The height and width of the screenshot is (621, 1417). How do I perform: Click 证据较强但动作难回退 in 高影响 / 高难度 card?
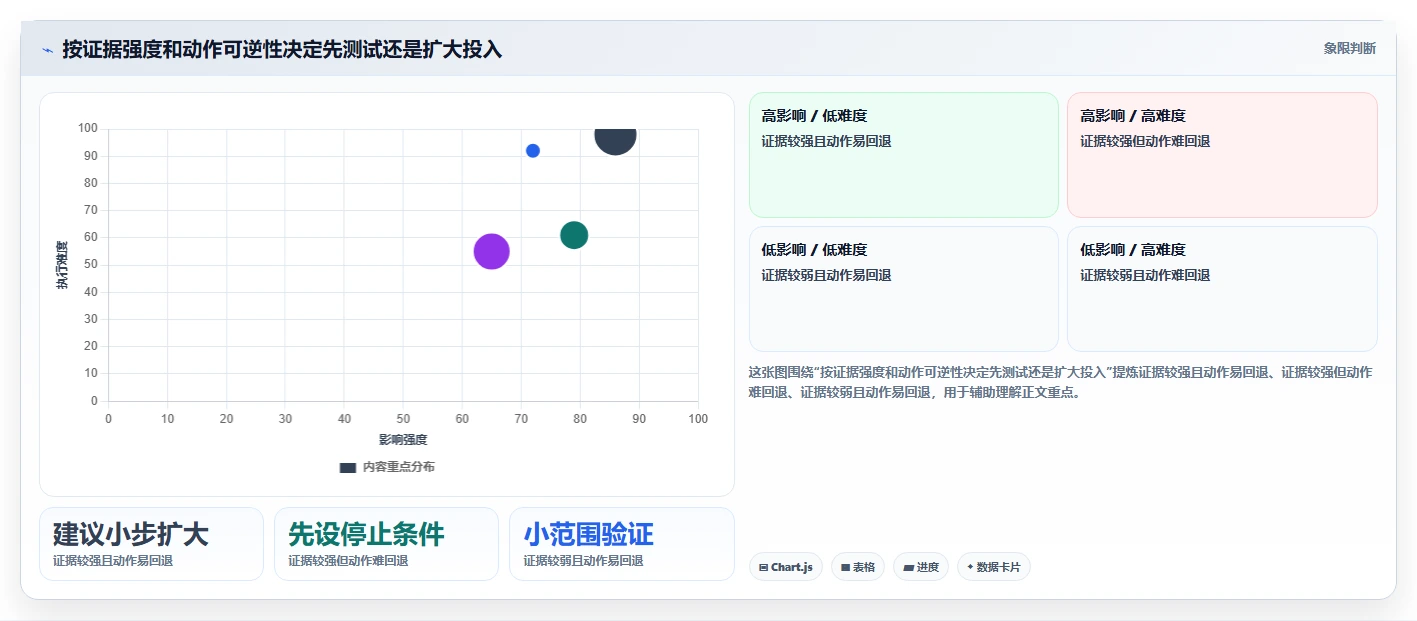[1145, 141]
